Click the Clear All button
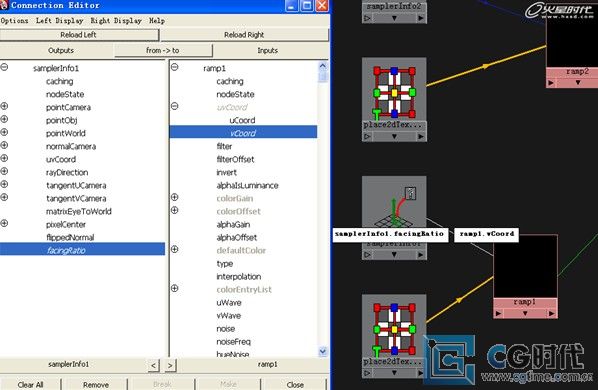598x390 pixels. click(31, 385)
